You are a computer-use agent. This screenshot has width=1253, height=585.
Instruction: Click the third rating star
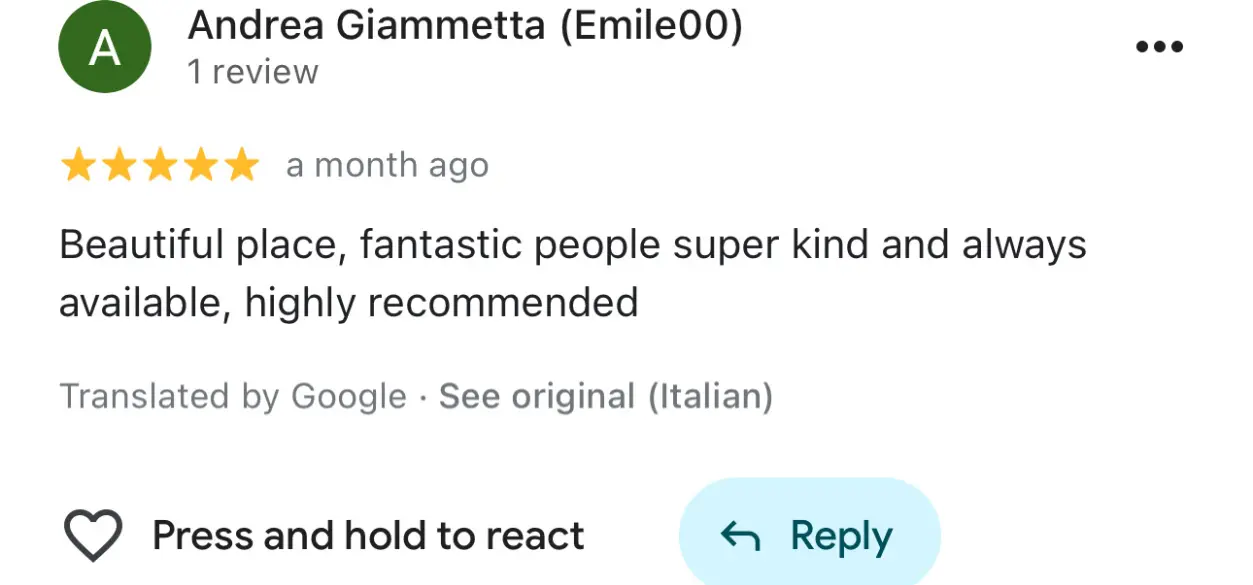pos(159,166)
